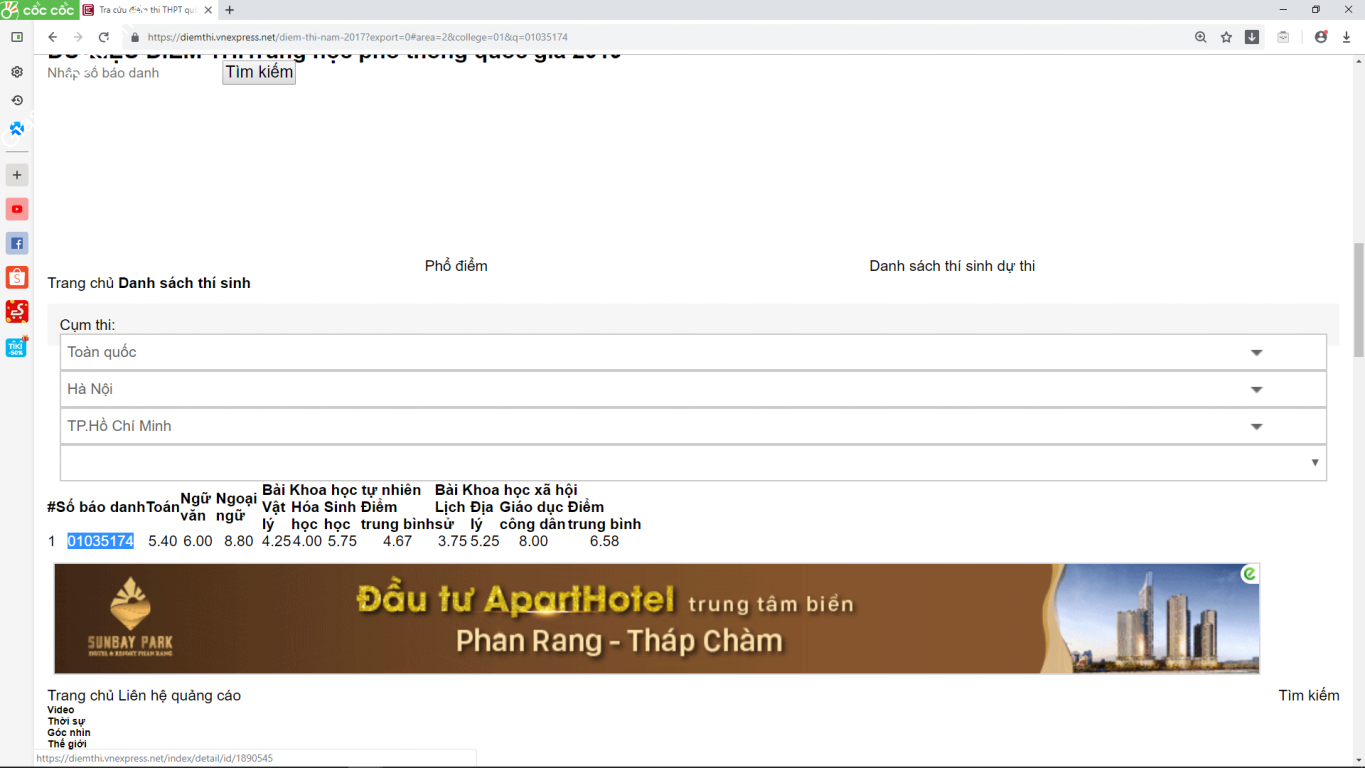The image size is (1365, 768).
Task: Click the Ngoại ngữ score 8.80
Action: [x=239, y=541]
